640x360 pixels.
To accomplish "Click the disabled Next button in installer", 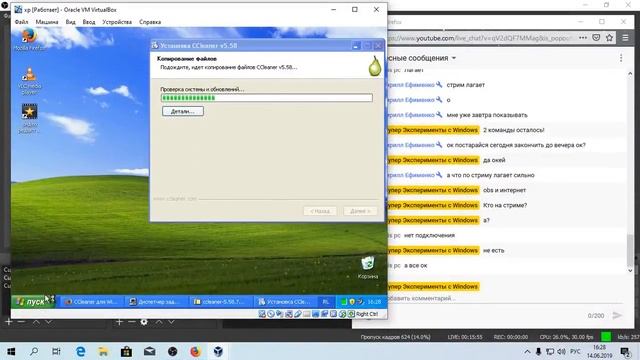I will [x=360, y=211].
